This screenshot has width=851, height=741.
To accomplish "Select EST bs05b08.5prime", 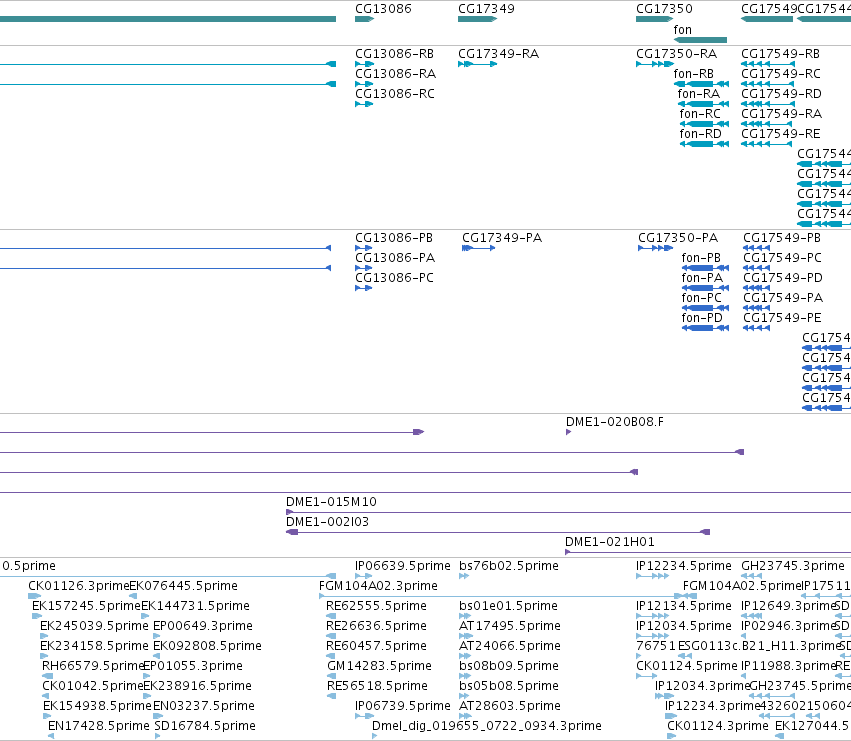I will pos(509,686).
